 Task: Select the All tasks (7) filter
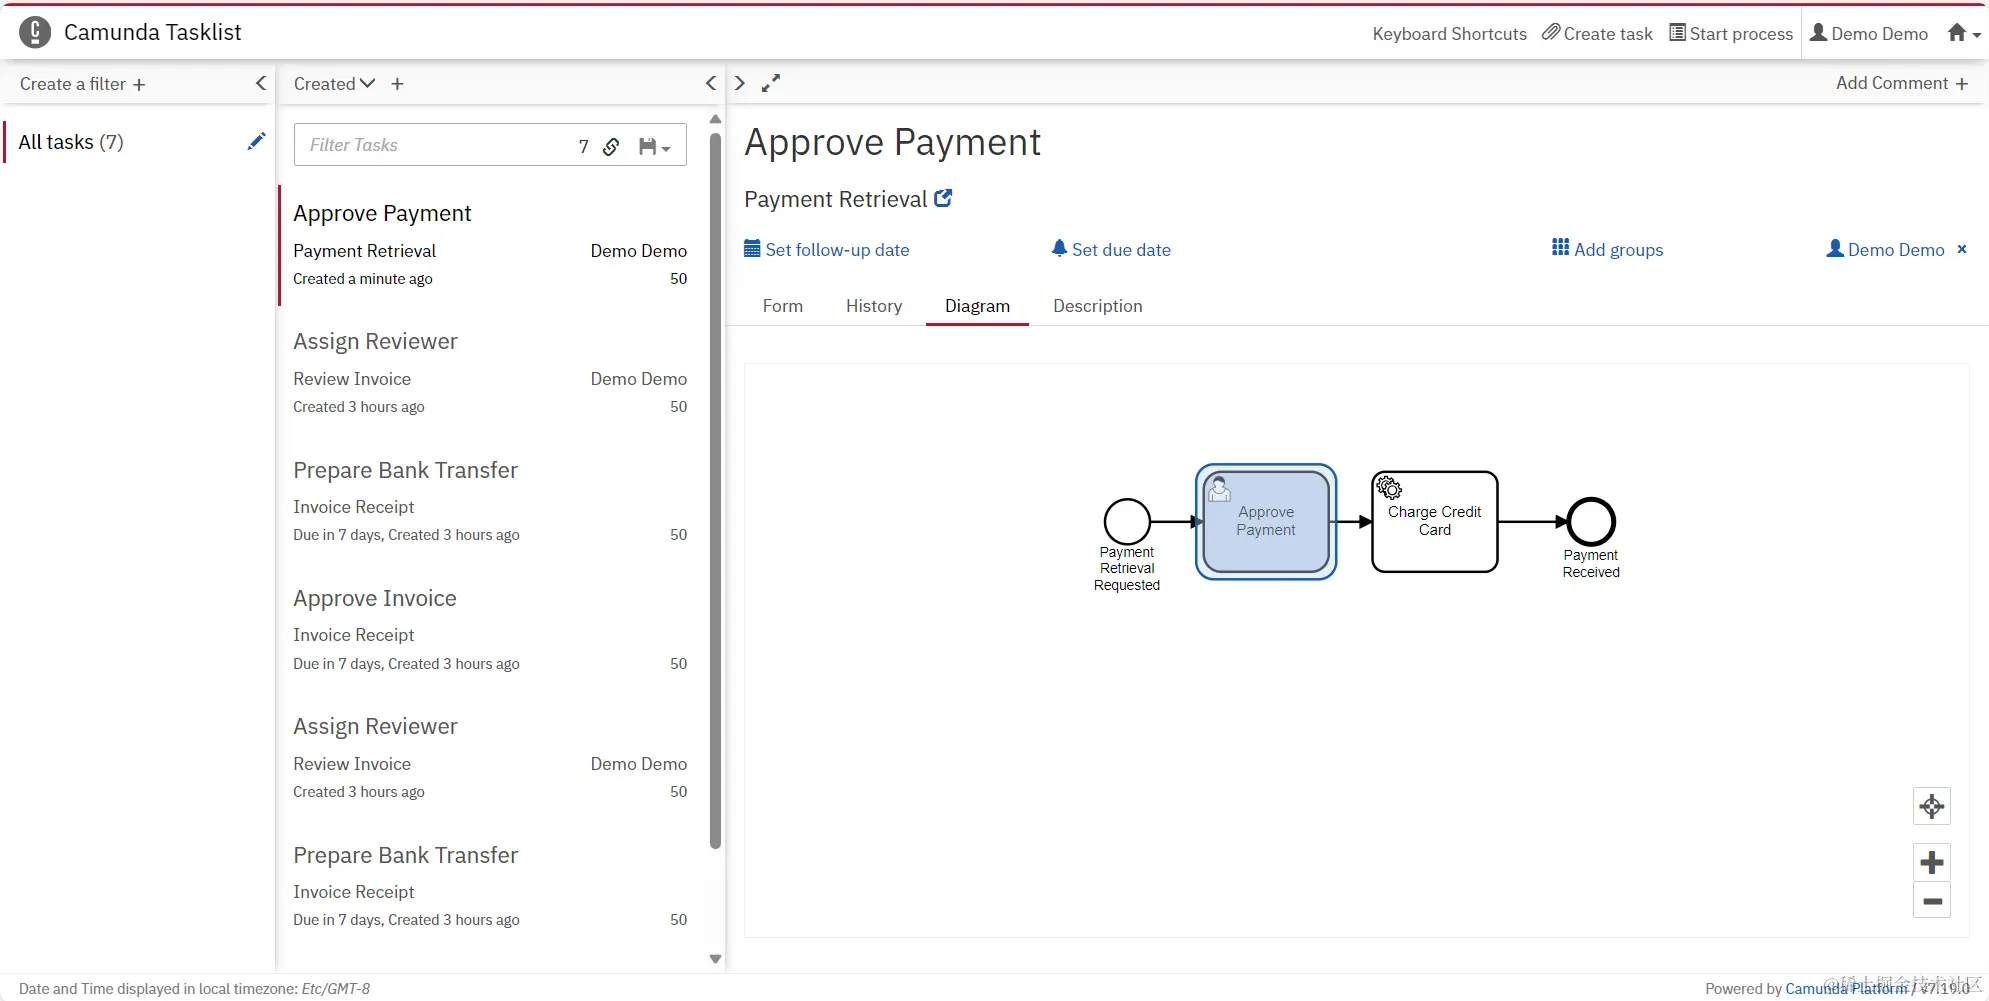coord(71,142)
